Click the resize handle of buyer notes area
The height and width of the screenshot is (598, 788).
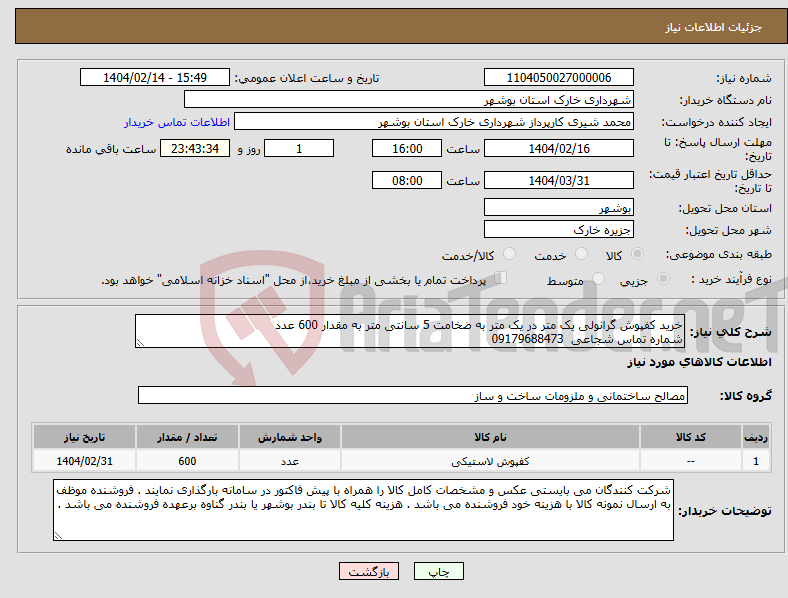(58, 536)
